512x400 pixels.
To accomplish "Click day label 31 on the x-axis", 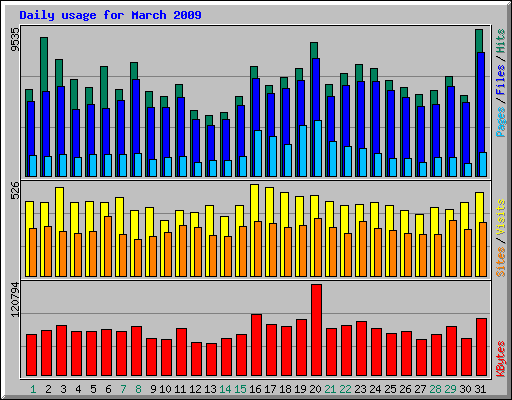I will point(480,389).
